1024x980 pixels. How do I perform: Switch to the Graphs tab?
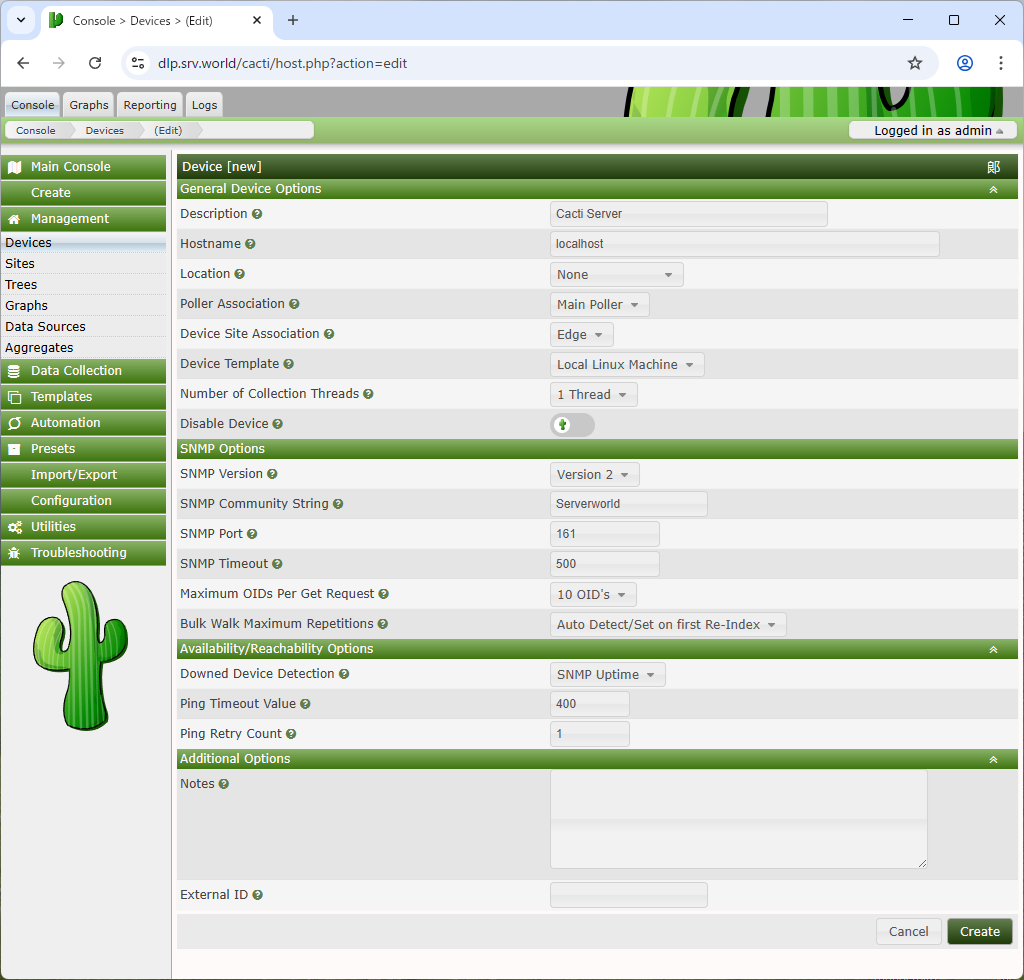coord(89,105)
